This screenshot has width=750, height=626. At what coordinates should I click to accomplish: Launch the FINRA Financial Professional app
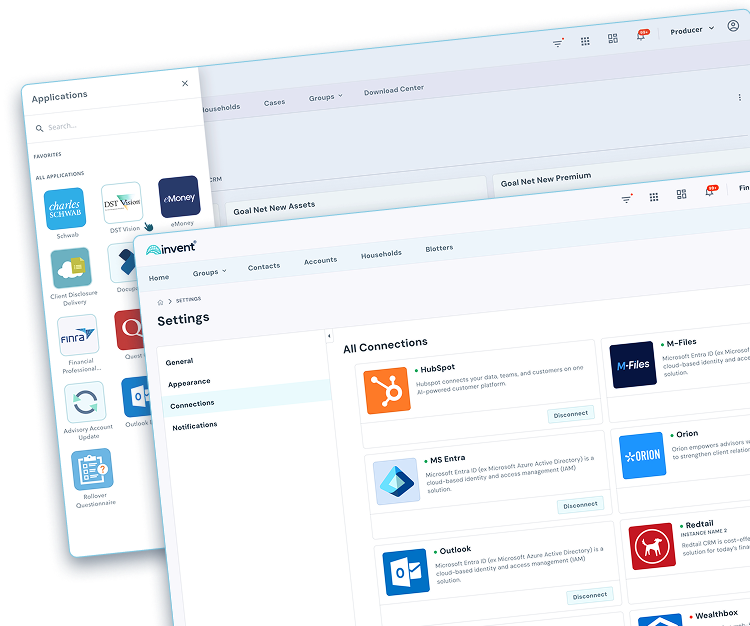[x=78, y=335]
